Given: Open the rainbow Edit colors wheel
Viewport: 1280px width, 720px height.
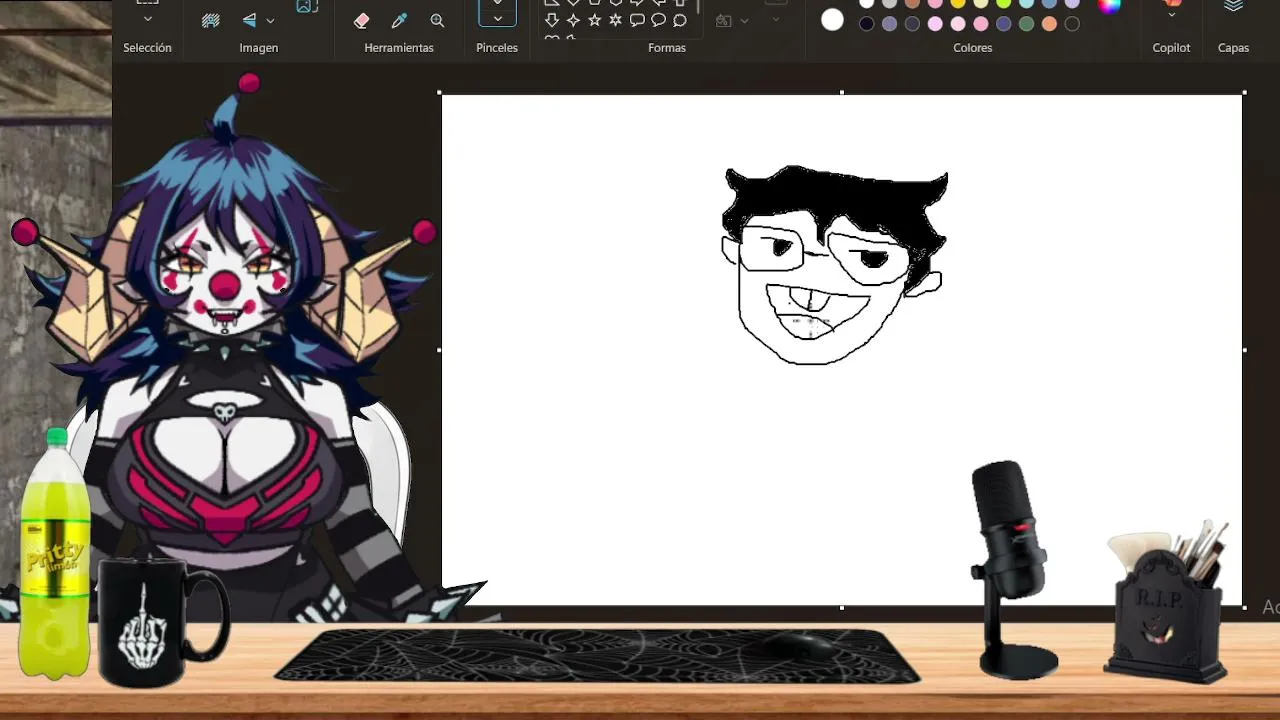Looking at the screenshot, I should (x=1109, y=5).
